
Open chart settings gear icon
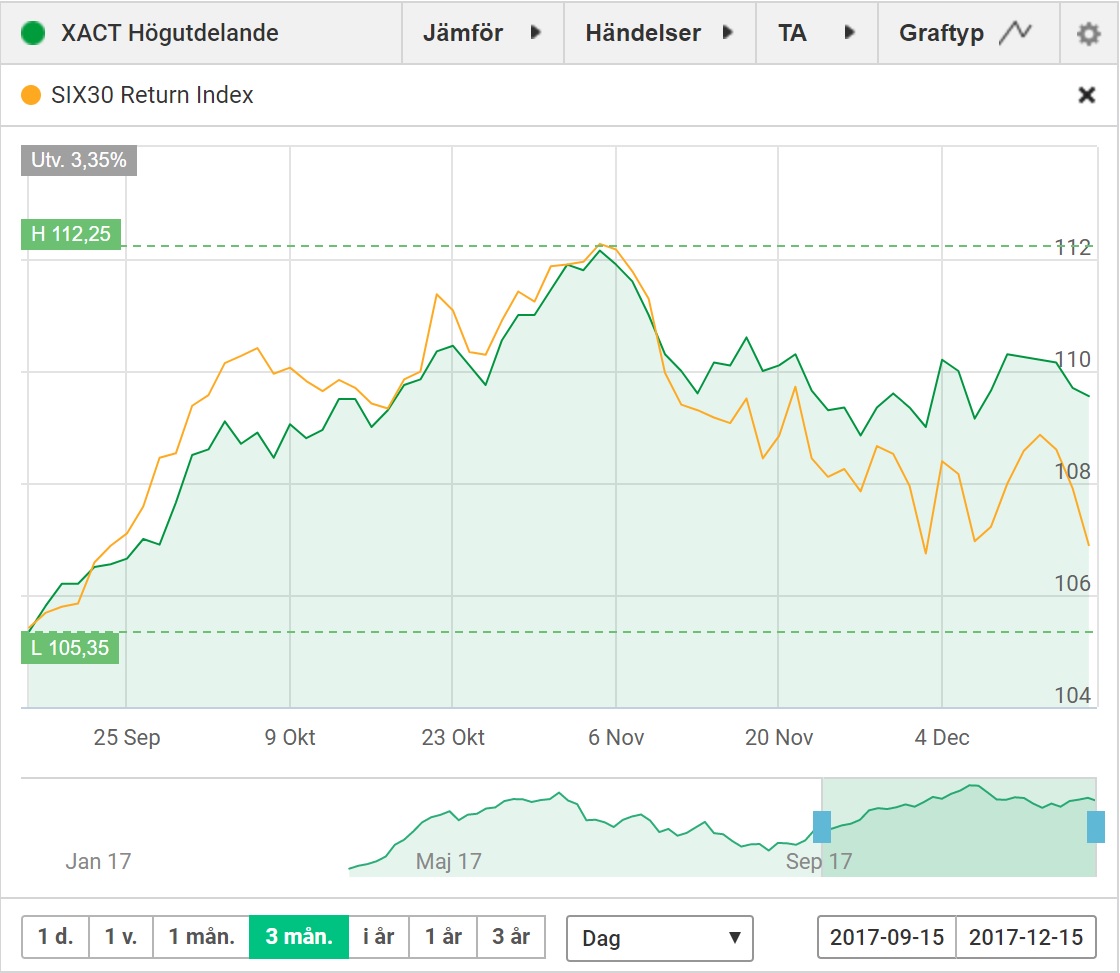pyautogui.click(x=1088, y=33)
